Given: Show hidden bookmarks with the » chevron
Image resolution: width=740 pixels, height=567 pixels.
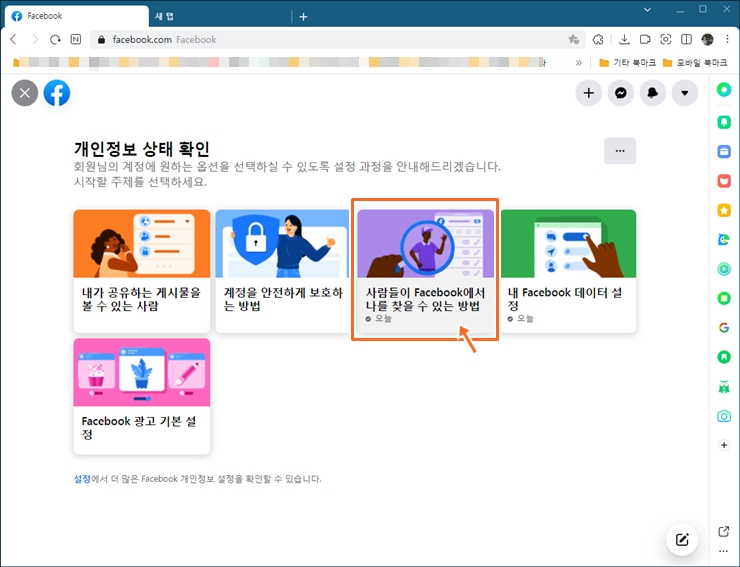Looking at the screenshot, I should tap(579, 63).
